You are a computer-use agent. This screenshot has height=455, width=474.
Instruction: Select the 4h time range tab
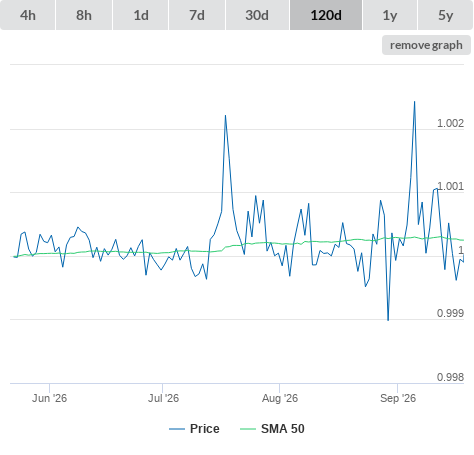(x=28, y=15)
